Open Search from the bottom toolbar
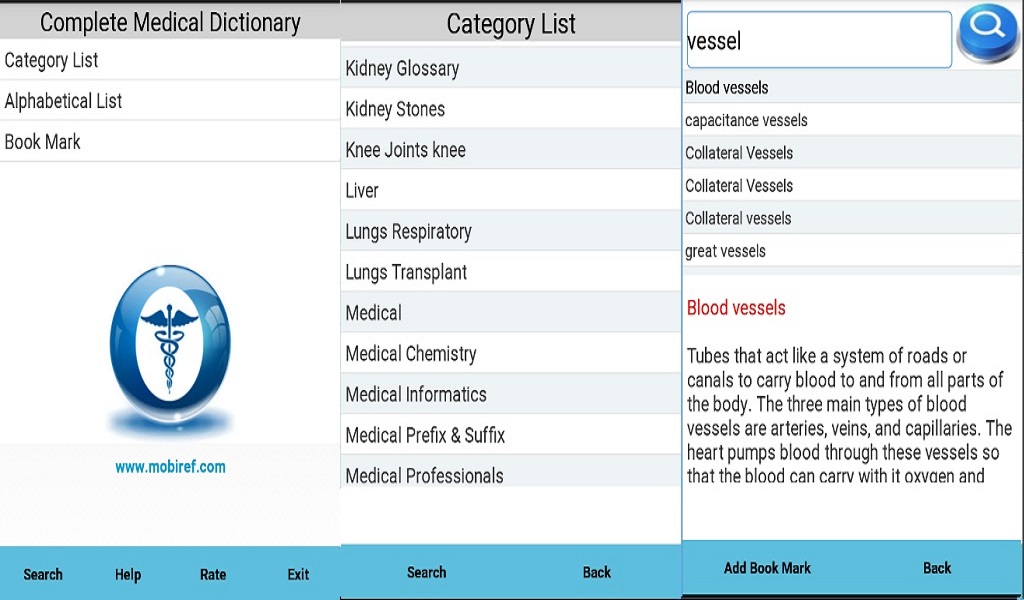The image size is (1024, 600). coord(44,574)
